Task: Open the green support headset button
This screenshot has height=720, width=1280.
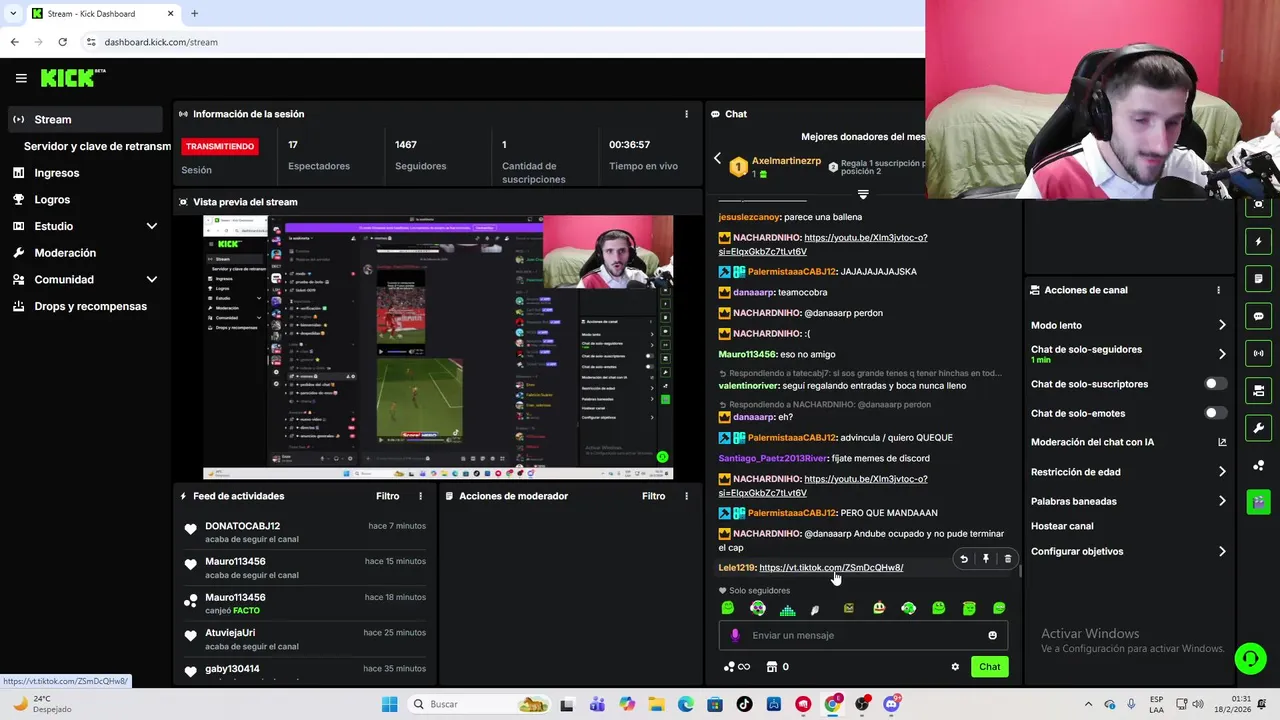Action: pyautogui.click(x=1250, y=658)
